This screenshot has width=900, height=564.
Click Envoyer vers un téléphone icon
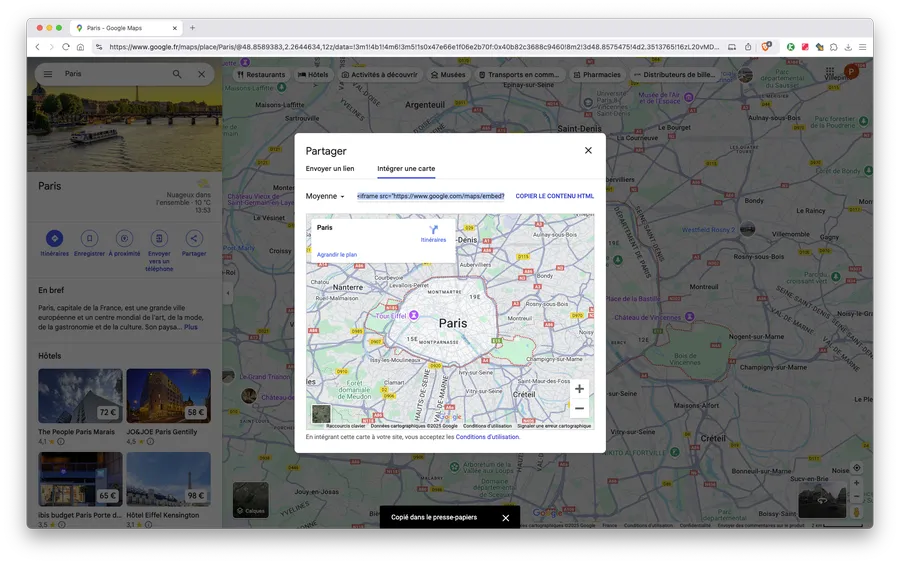[159, 238]
